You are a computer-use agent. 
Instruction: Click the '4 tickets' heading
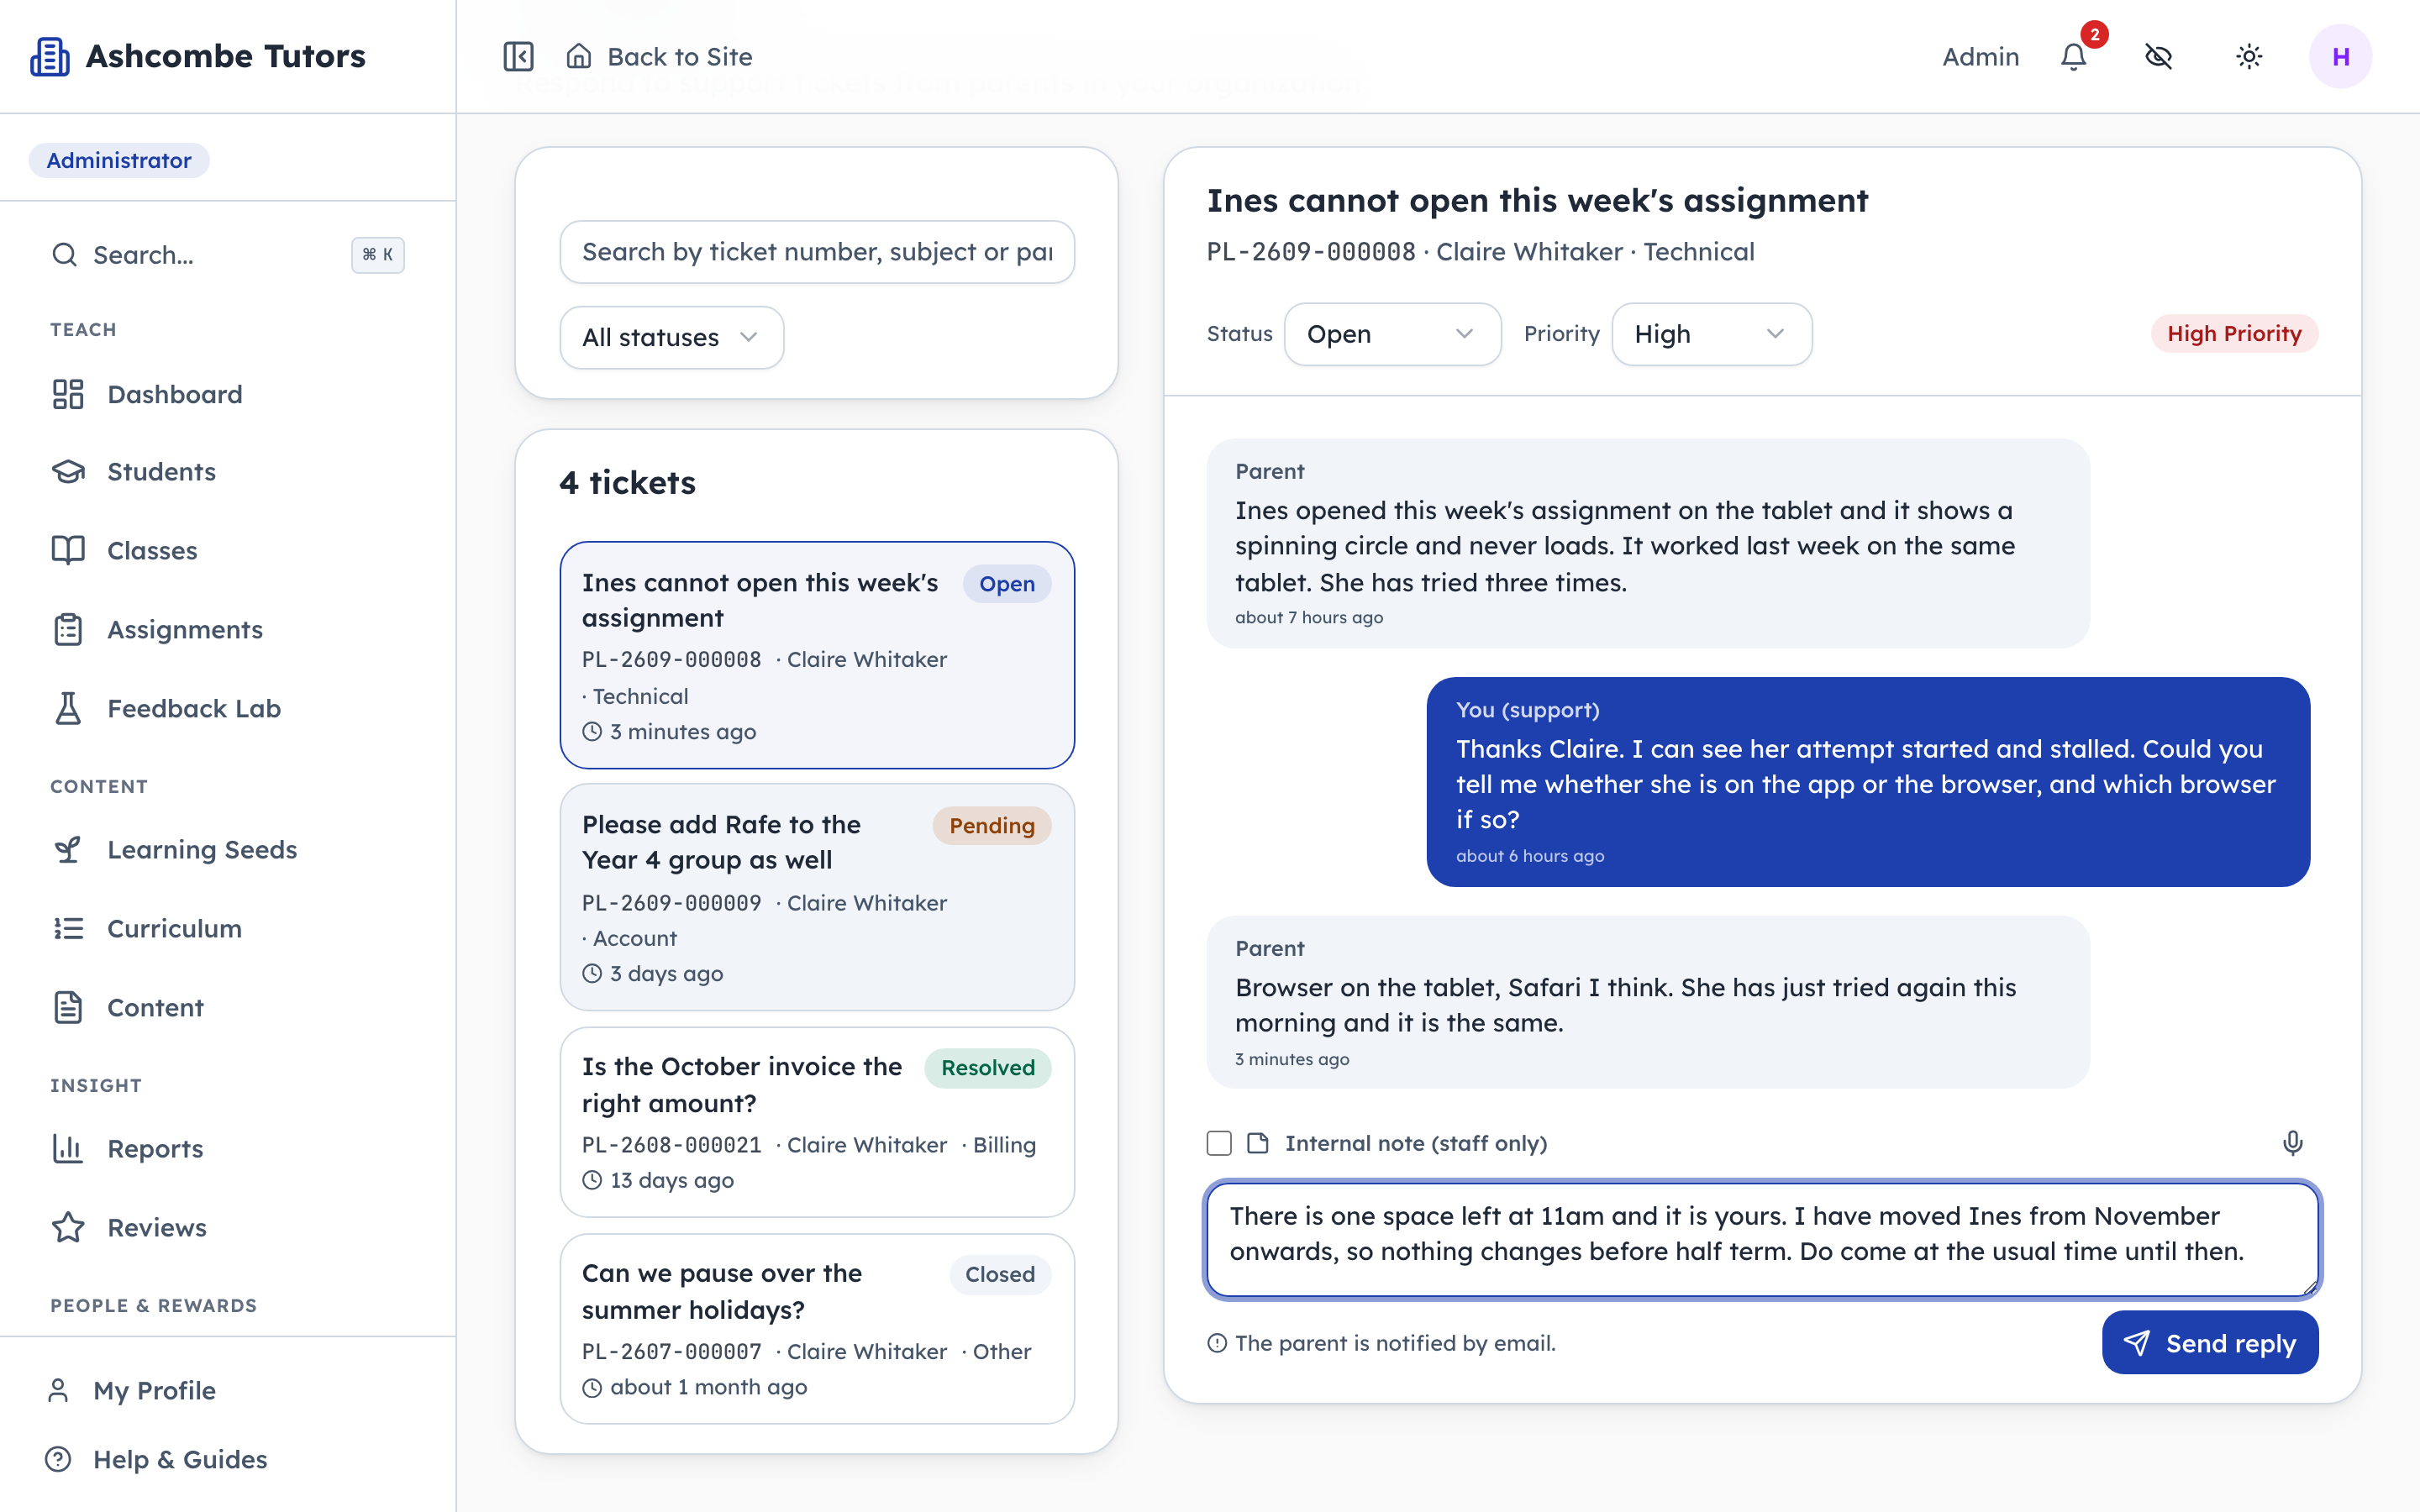tap(627, 483)
